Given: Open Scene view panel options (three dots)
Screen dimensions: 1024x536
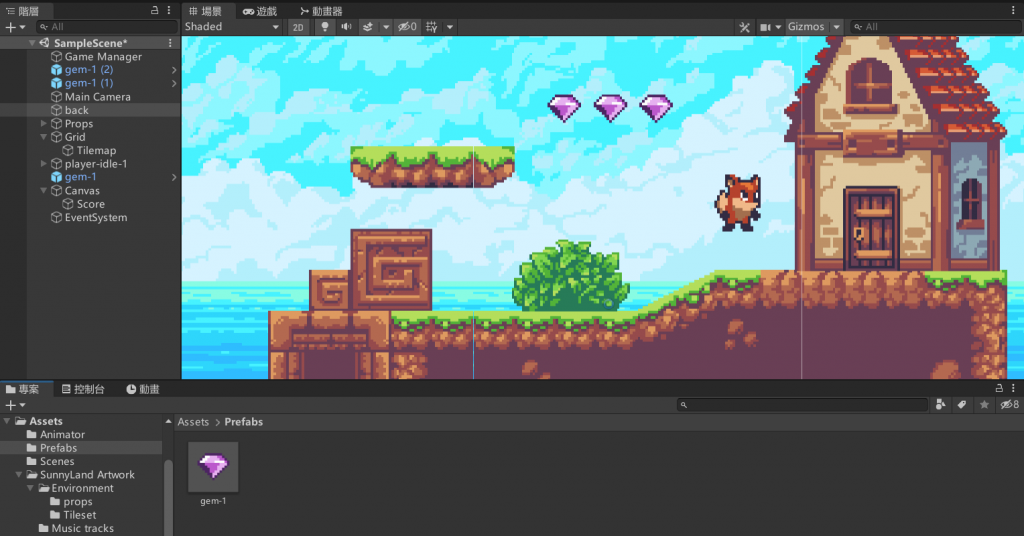Looking at the screenshot, I should (1014, 10).
